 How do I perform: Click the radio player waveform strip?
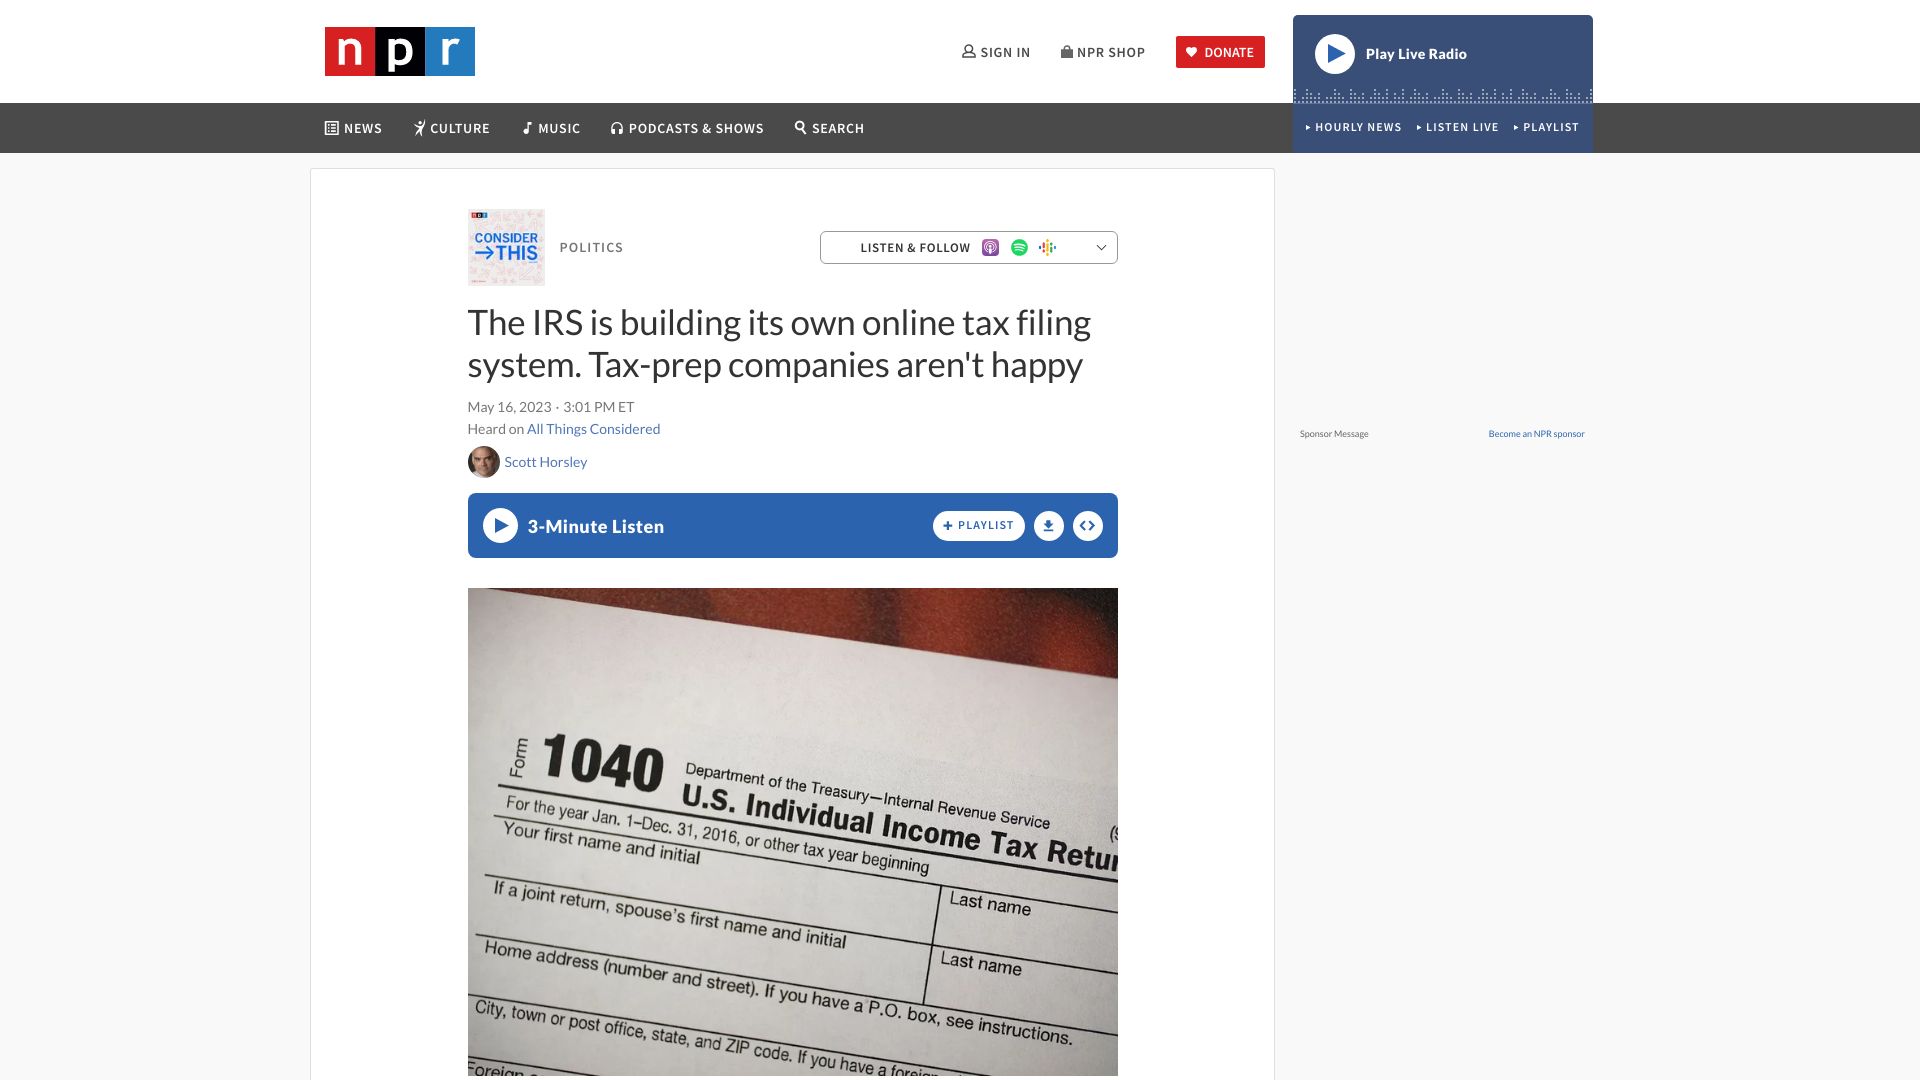(x=1442, y=96)
